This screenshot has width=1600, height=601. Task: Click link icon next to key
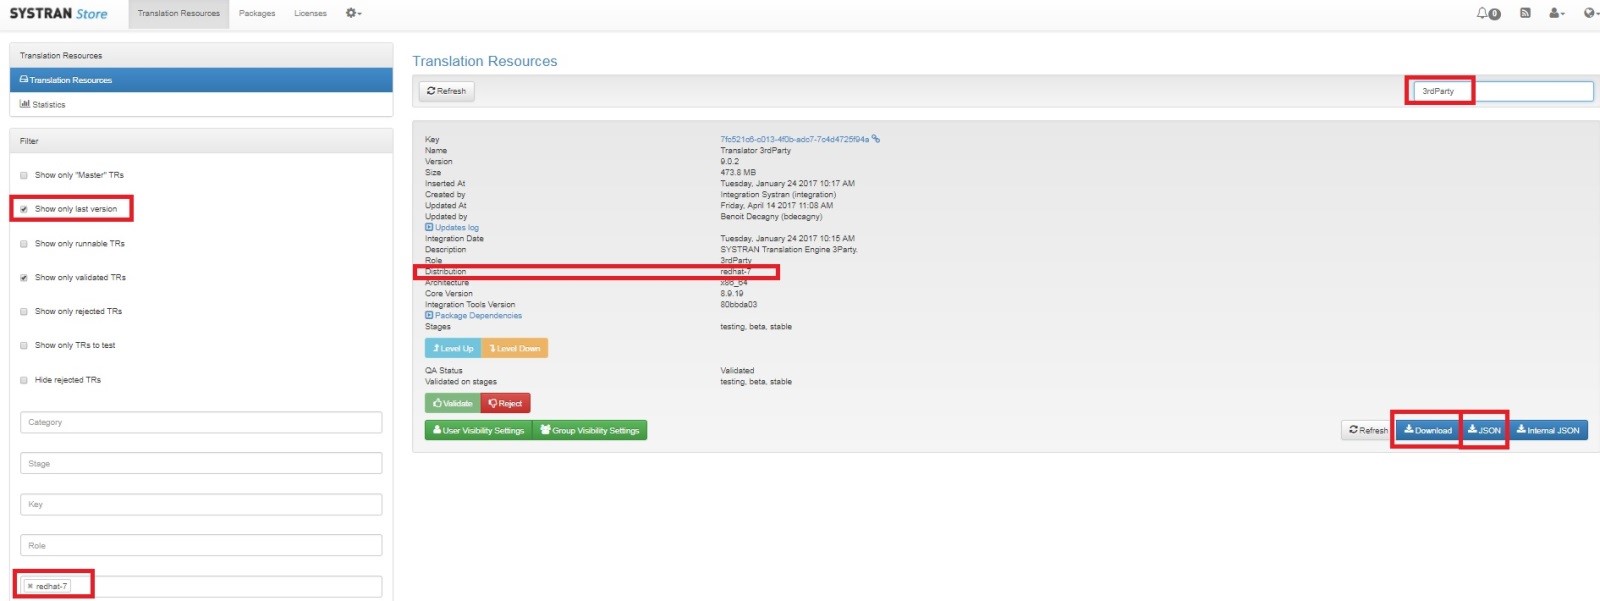point(876,139)
